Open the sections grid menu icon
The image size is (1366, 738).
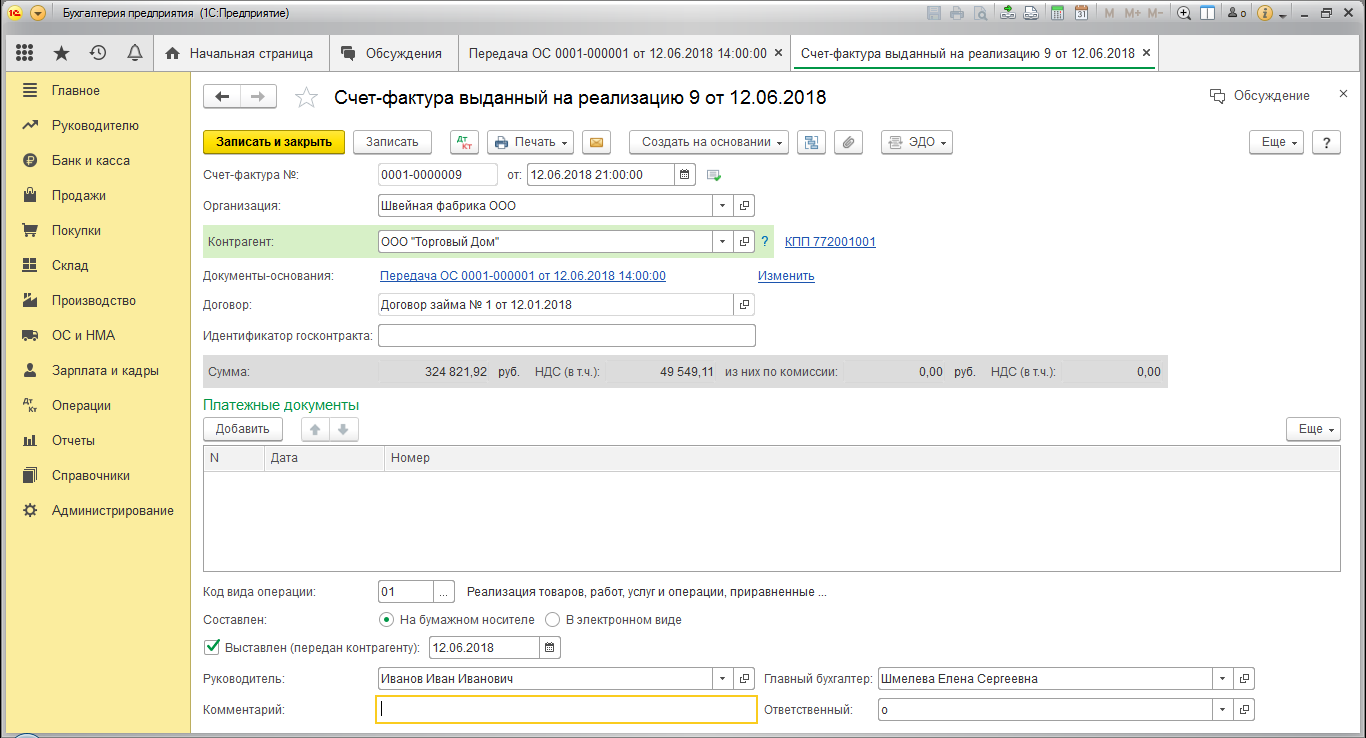(x=25, y=53)
